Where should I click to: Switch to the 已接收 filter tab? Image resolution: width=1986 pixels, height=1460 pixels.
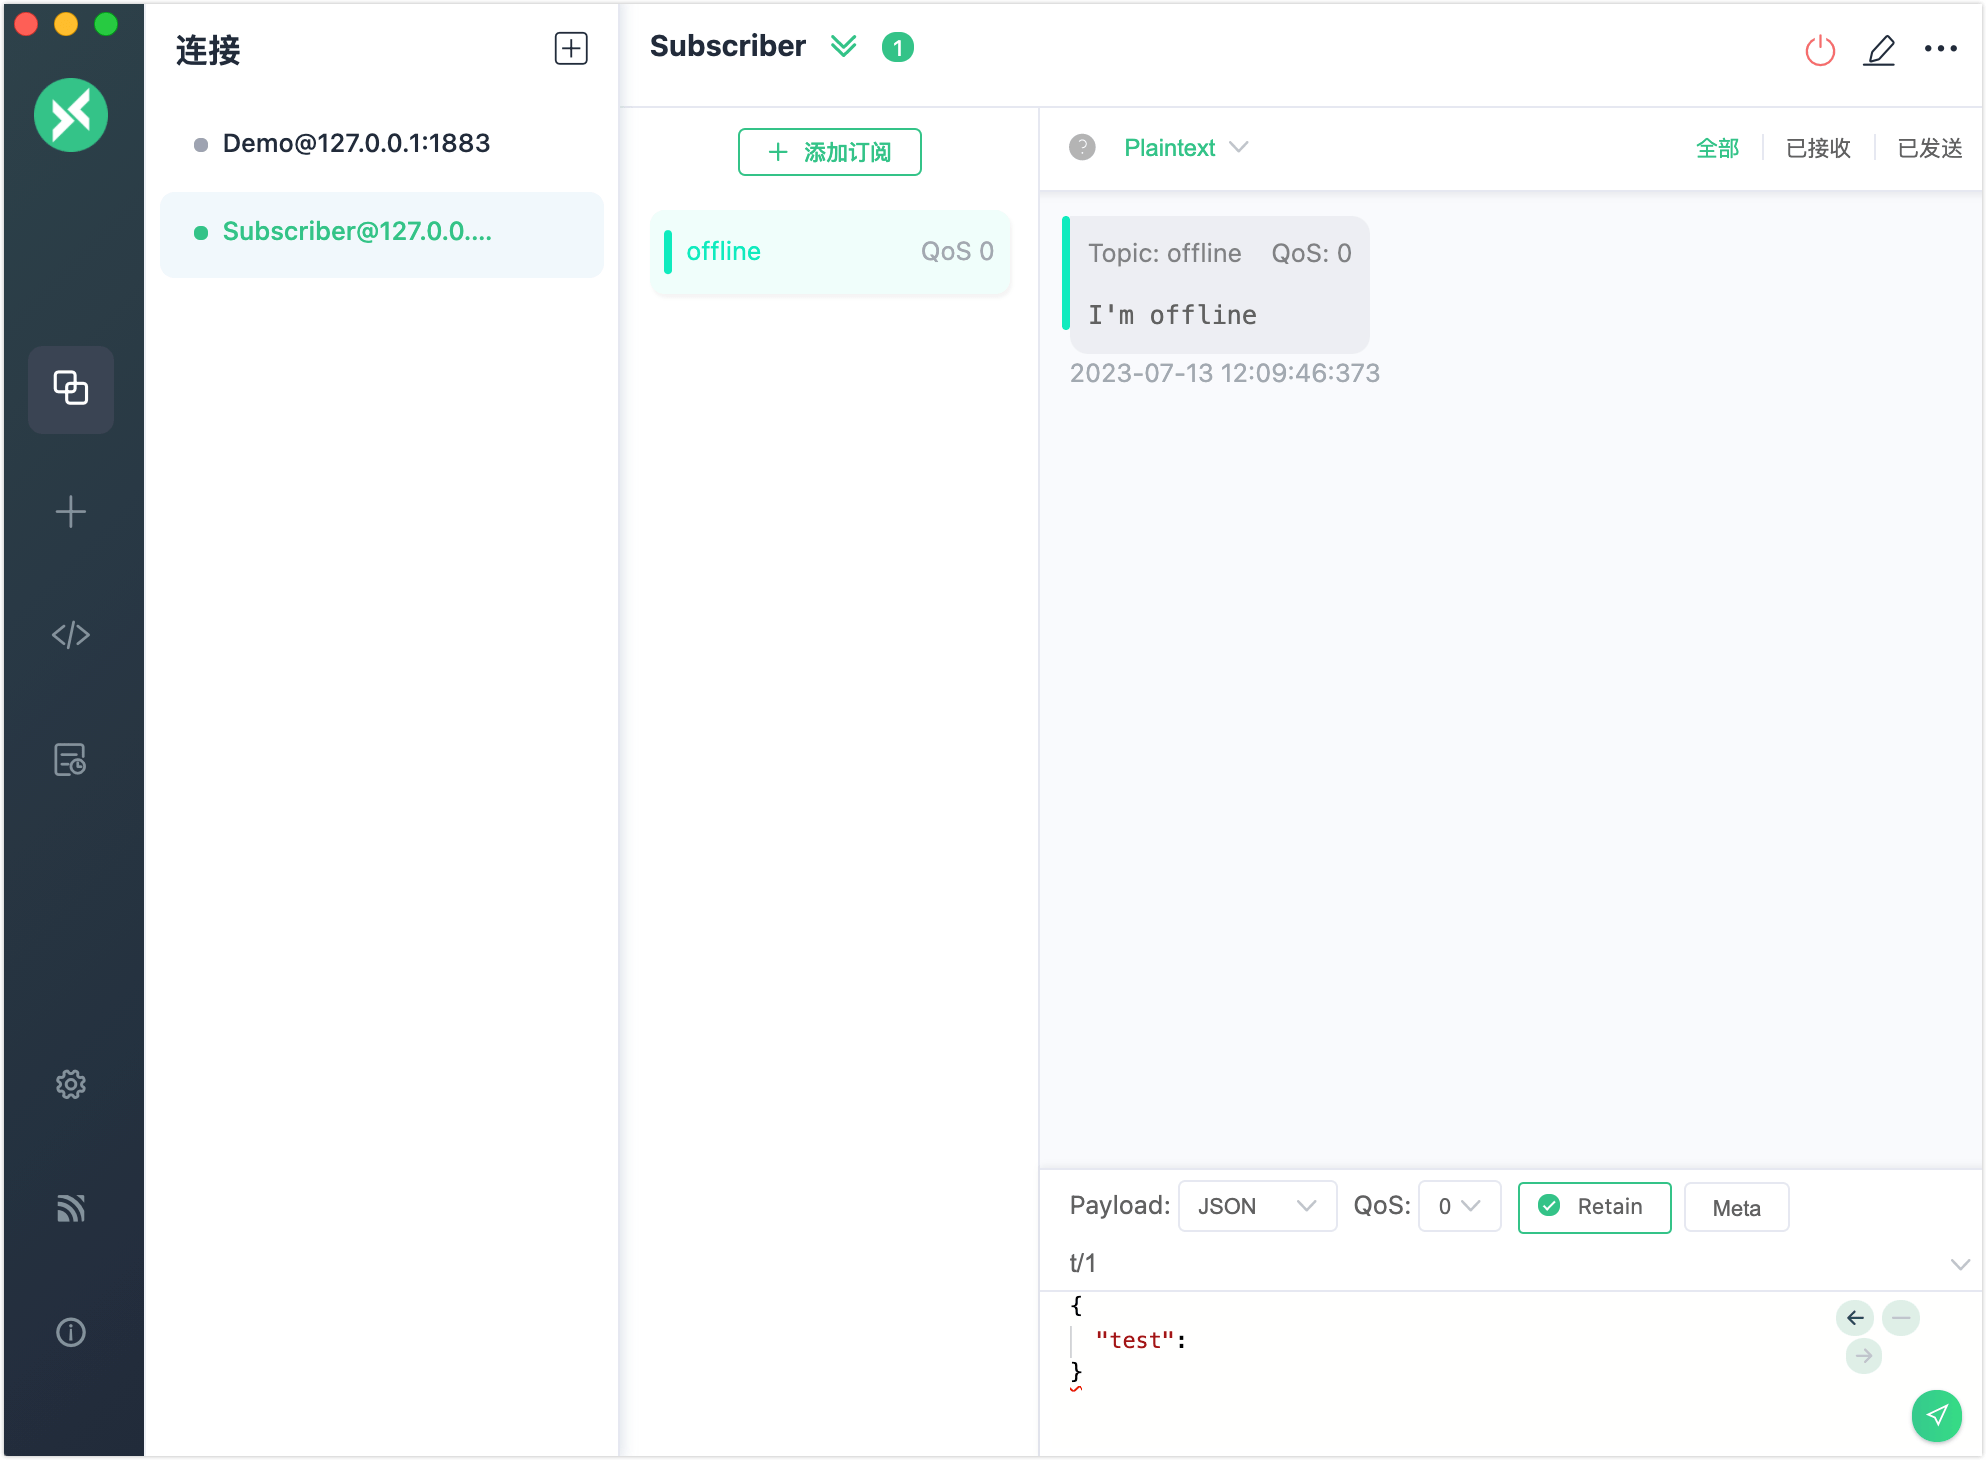pyautogui.click(x=1817, y=148)
